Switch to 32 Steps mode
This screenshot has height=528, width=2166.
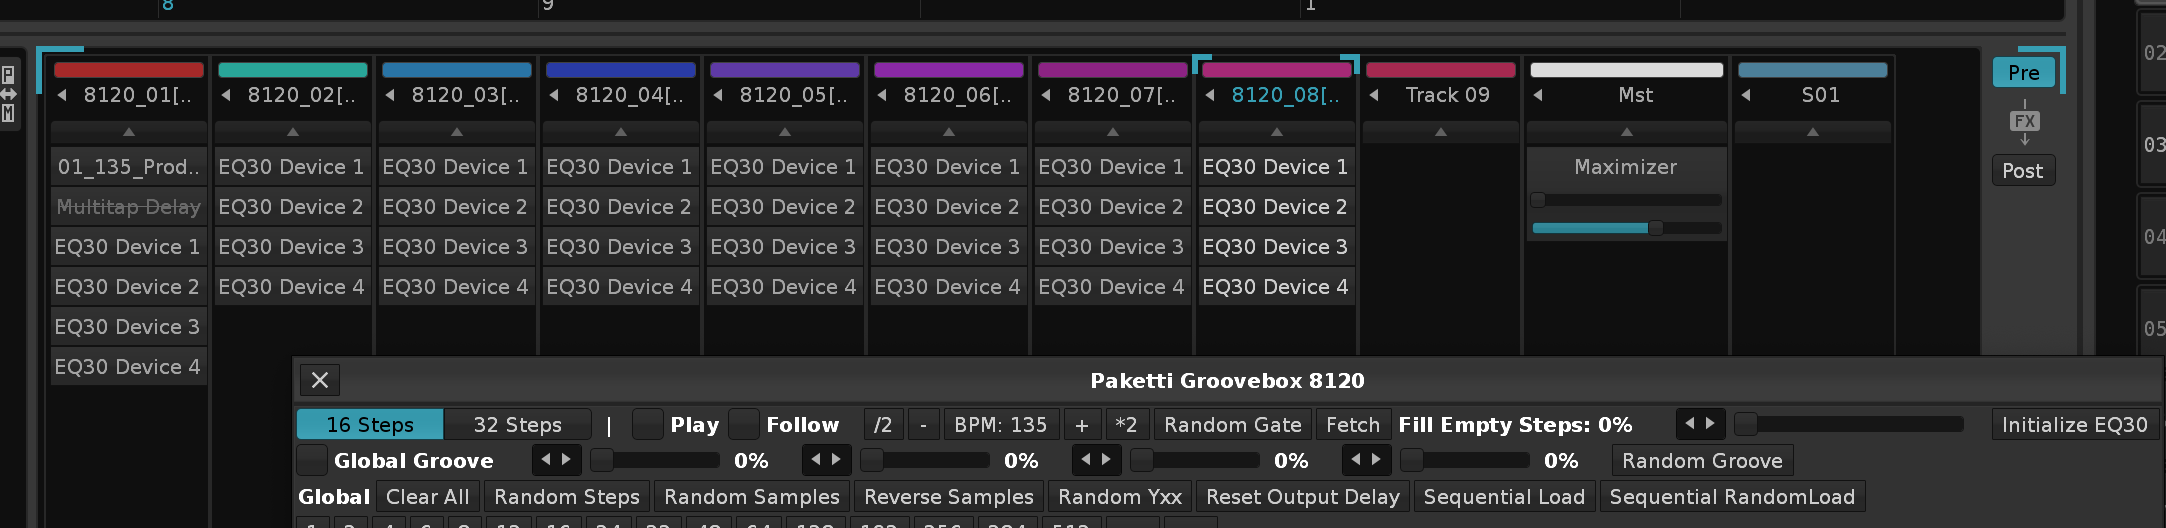pyautogui.click(x=517, y=425)
